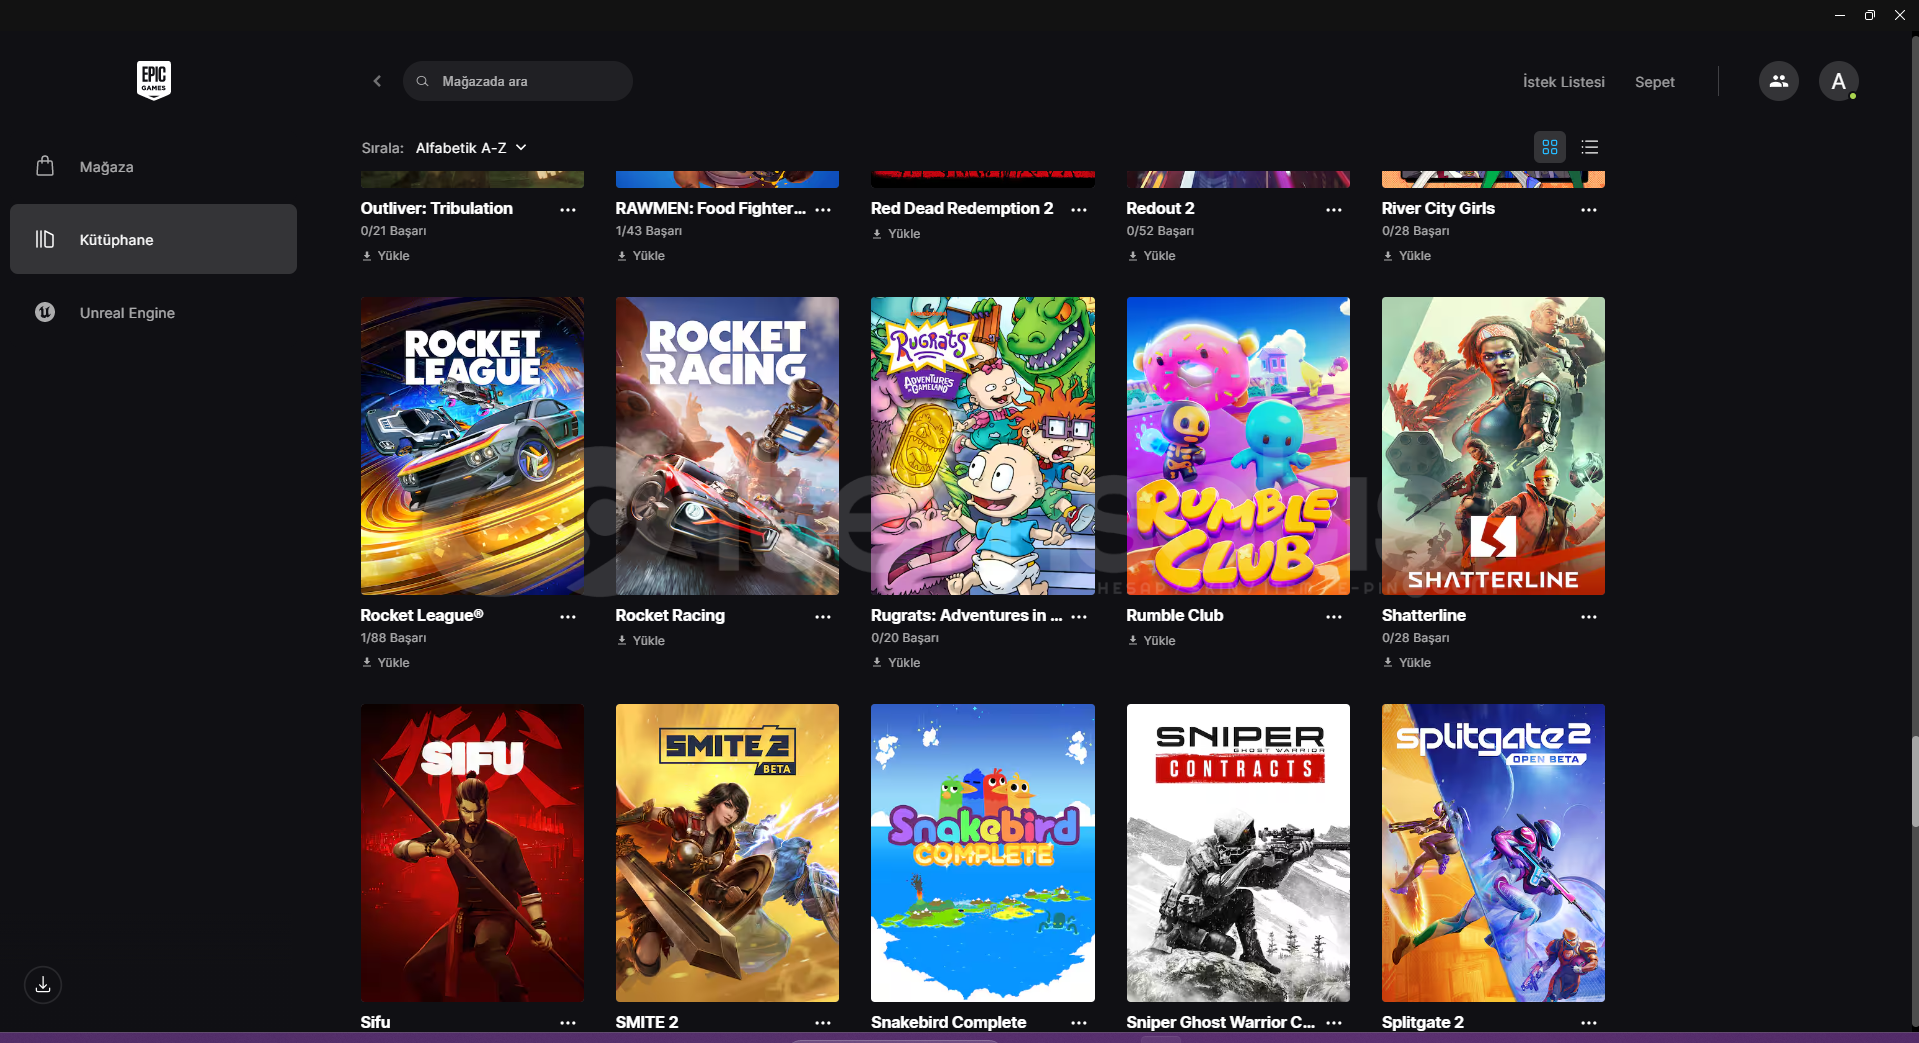
Task: Install Red Dead Redemption 2 via Yükle
Action: 896,234
